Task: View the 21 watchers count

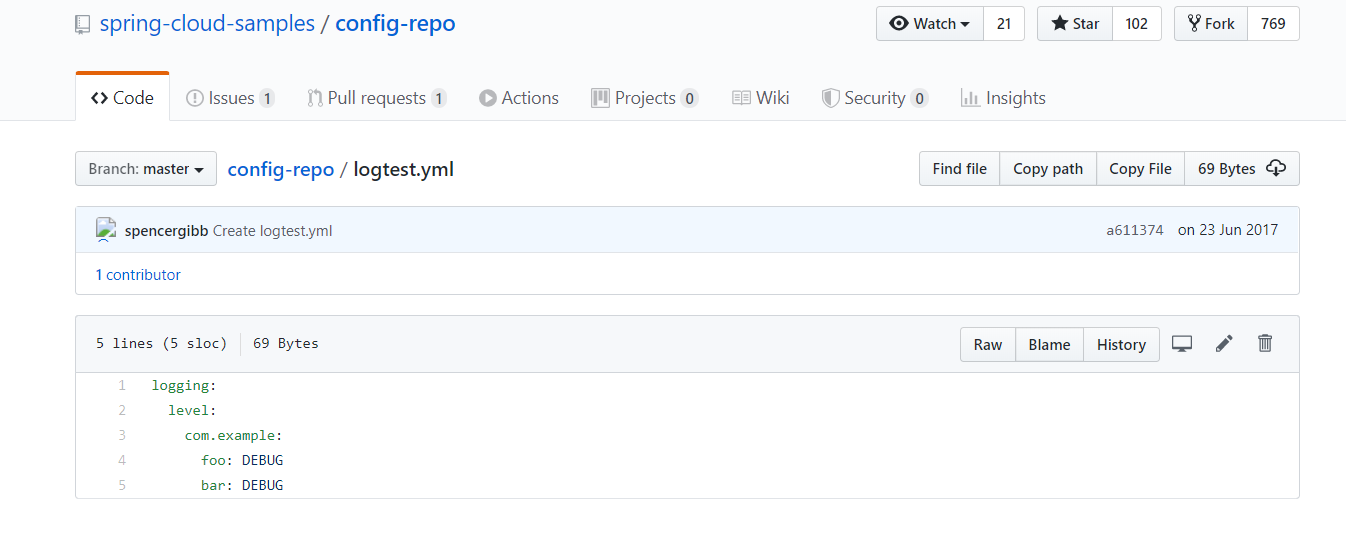Action: pyautogui.click(x=1004, y=24)
